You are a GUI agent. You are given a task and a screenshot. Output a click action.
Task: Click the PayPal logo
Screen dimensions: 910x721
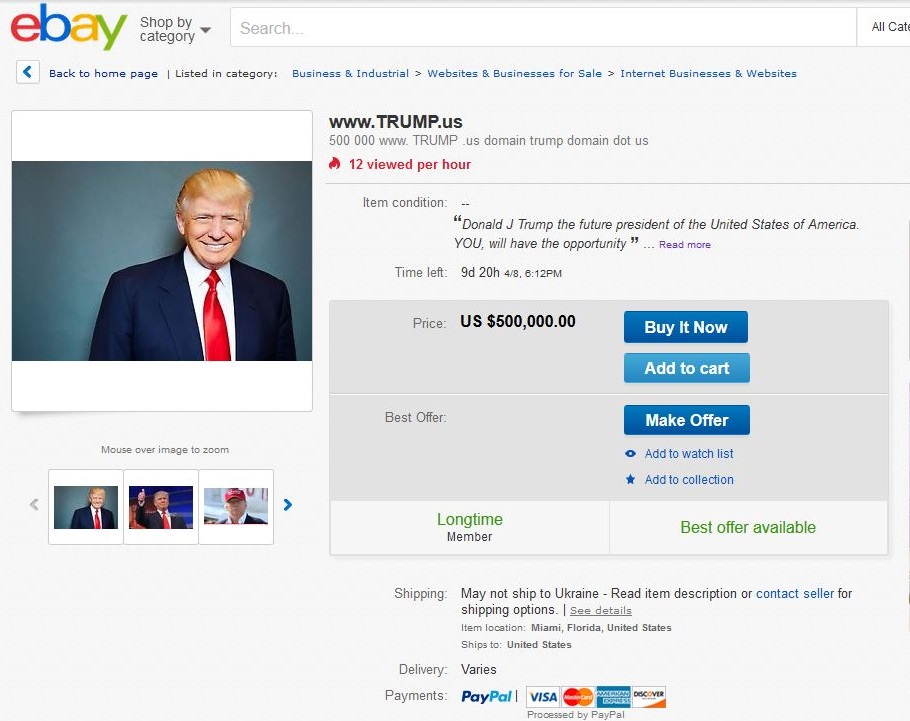[486, 696]
